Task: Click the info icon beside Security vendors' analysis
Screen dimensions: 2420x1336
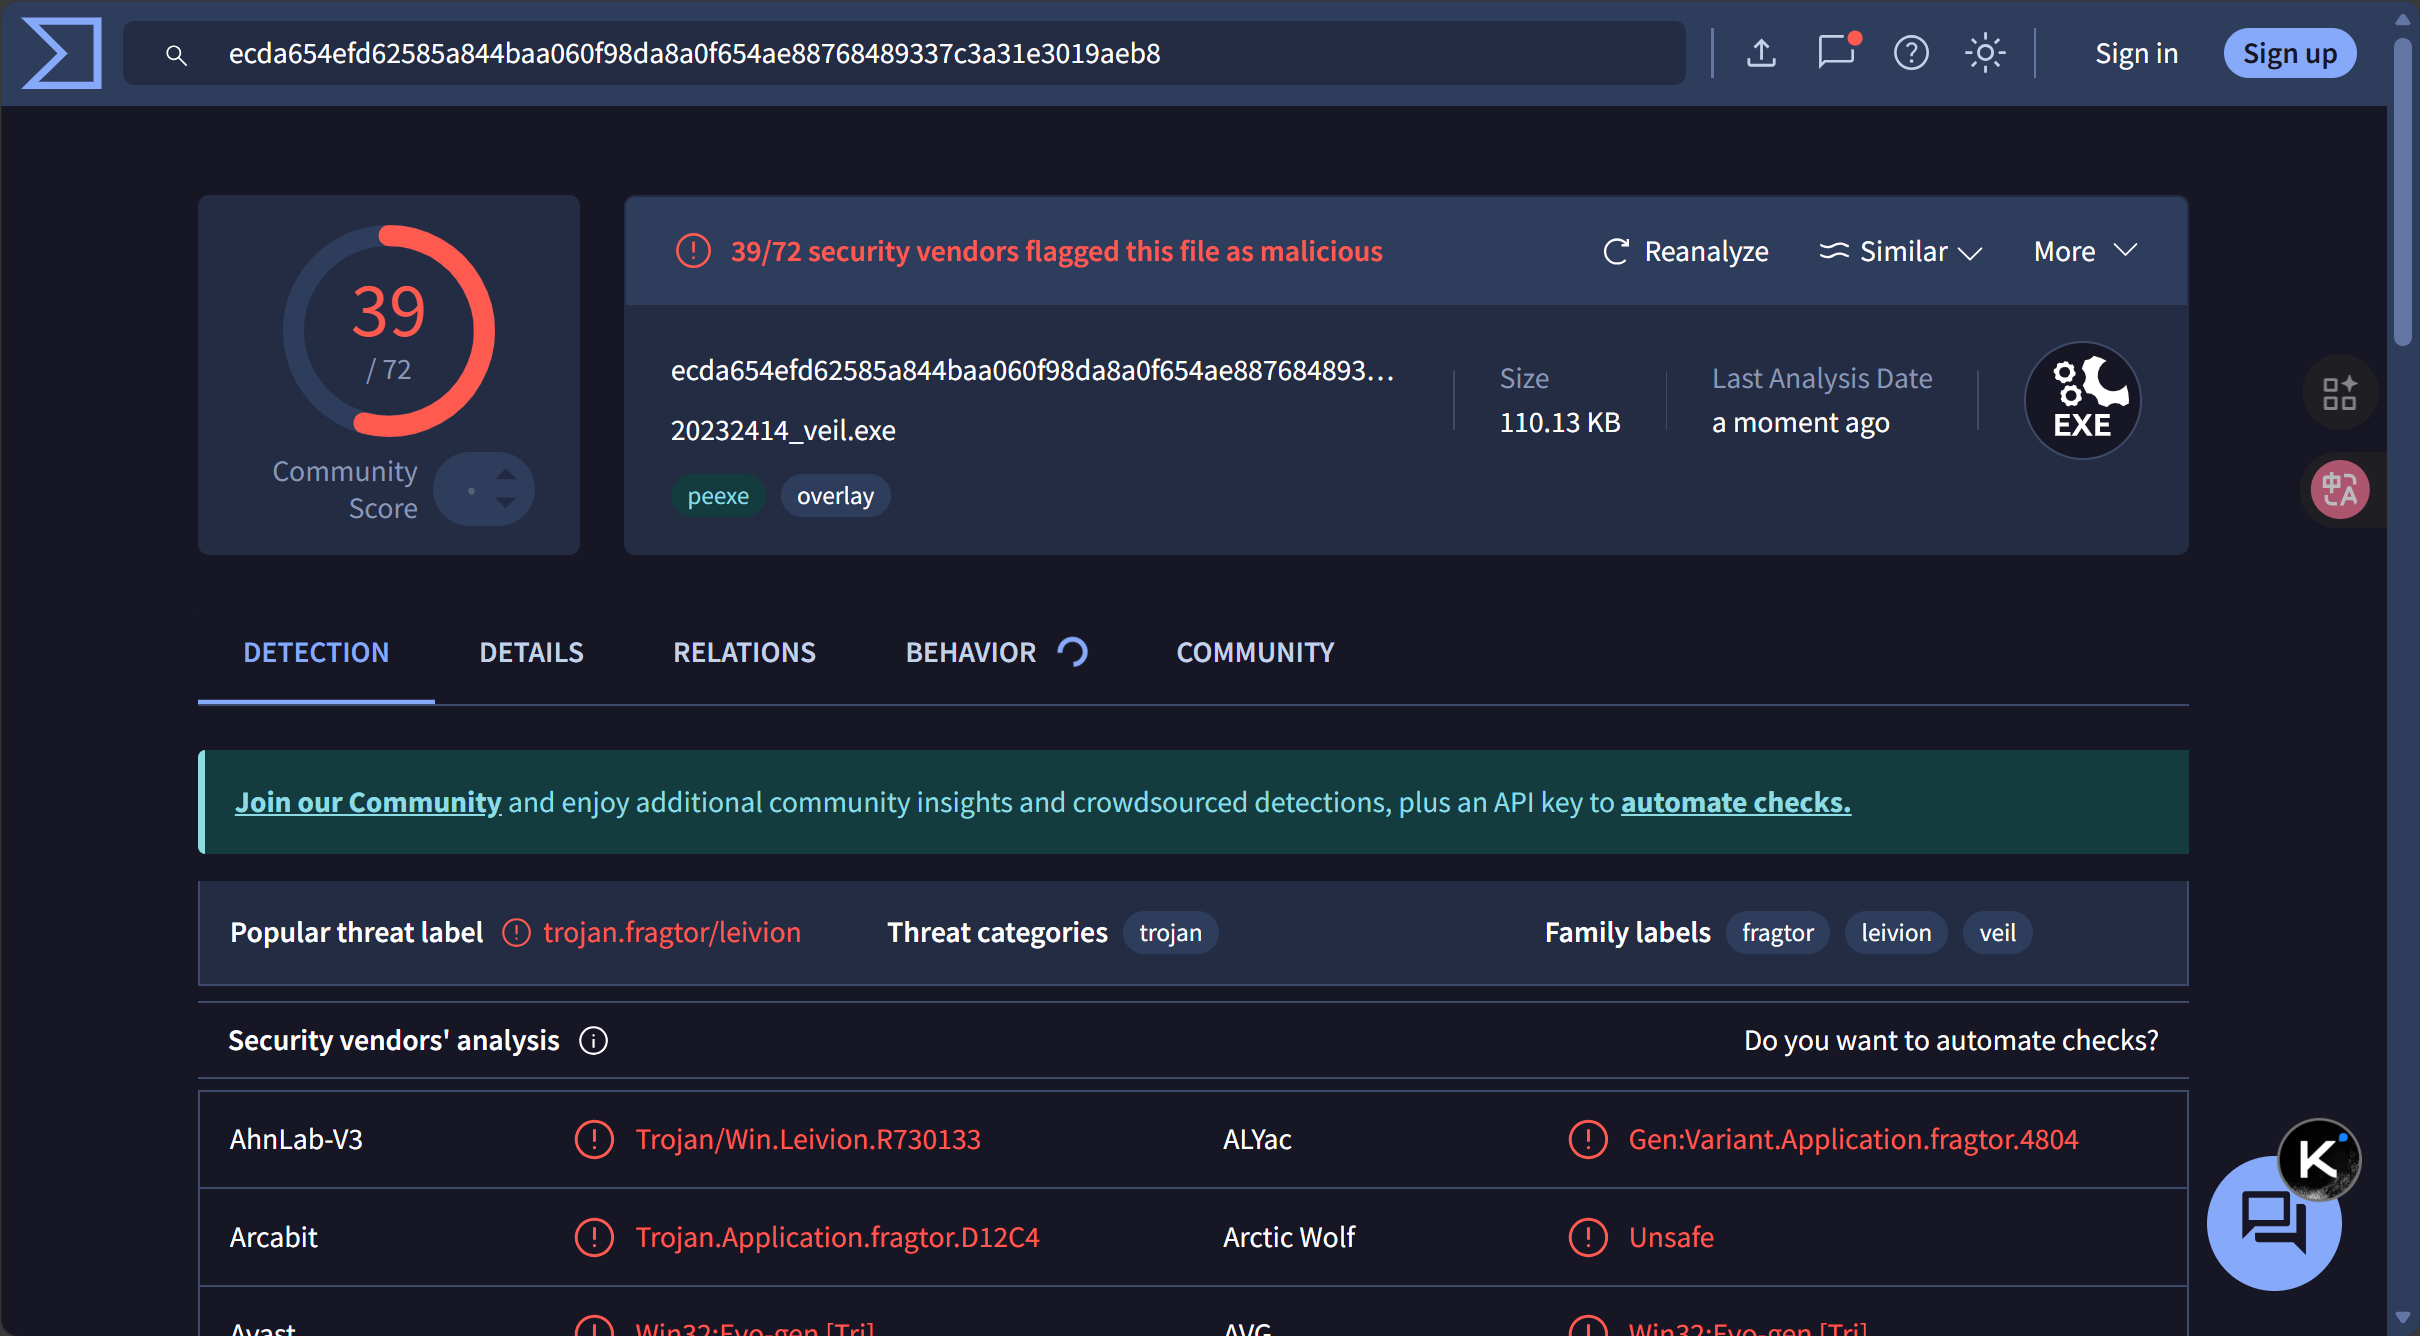Action: tap(593, 1041)
